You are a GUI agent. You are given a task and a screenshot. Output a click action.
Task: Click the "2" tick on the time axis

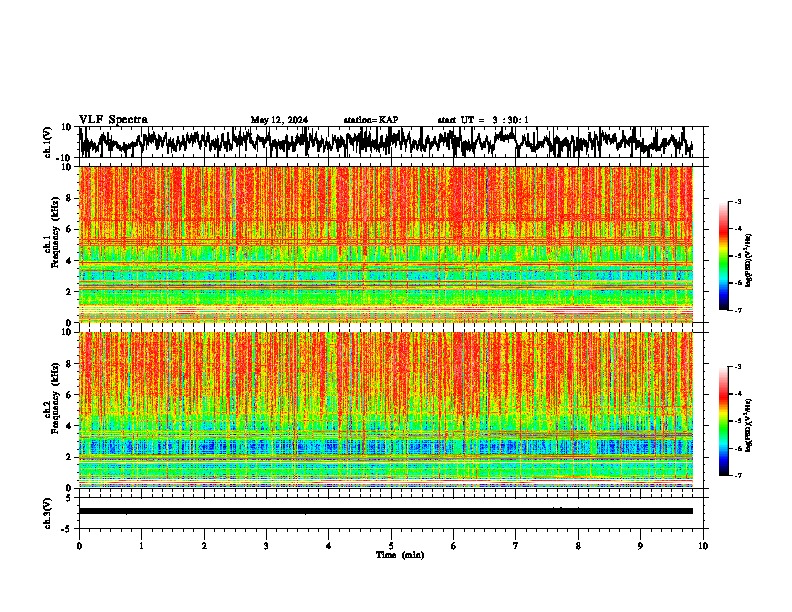click(x=204, y=546)
